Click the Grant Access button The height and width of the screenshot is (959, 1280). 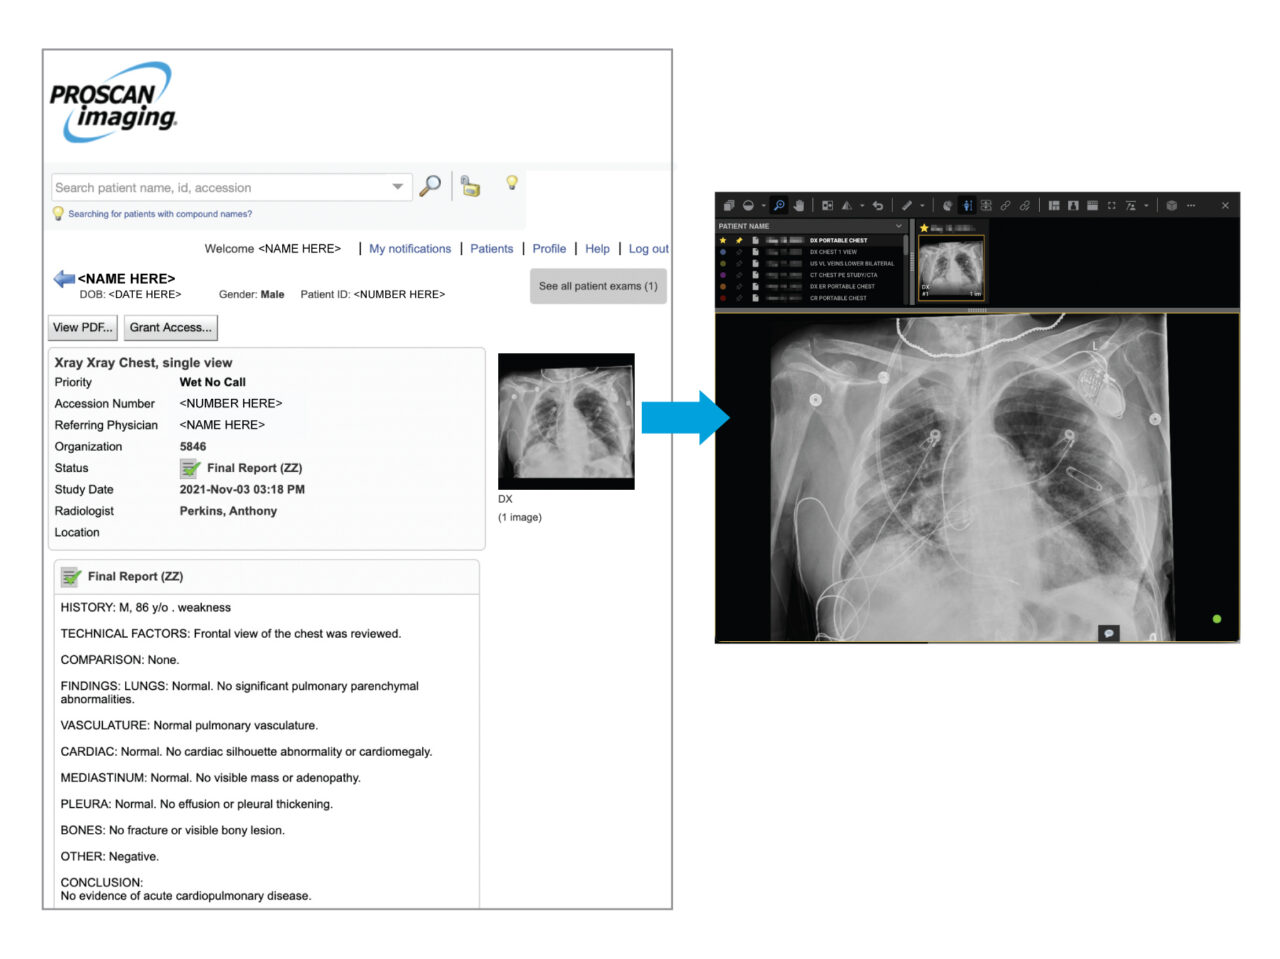pos(170,327)
